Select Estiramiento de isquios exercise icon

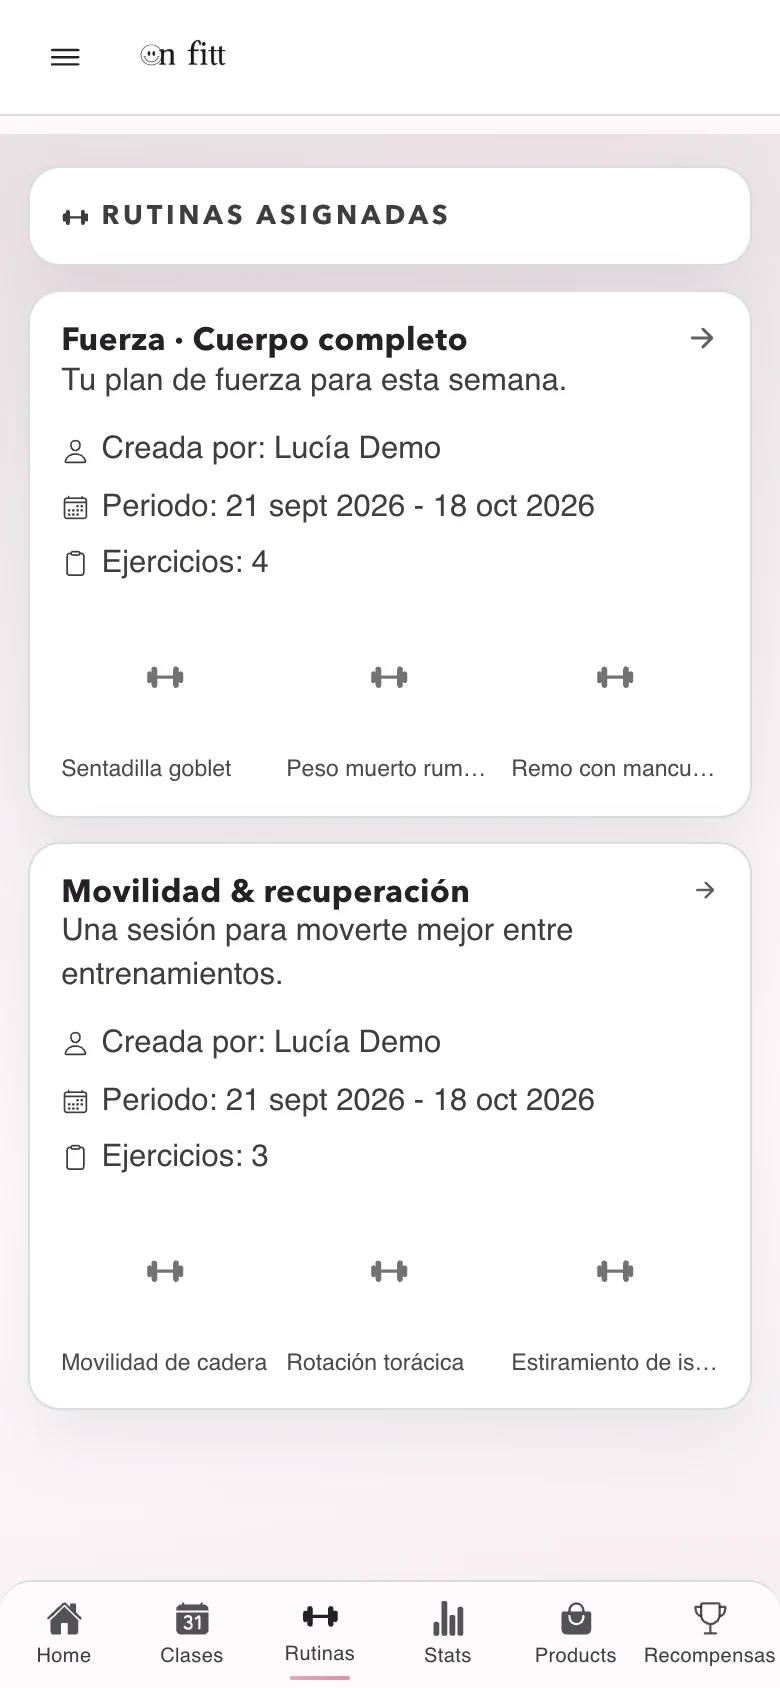click(x=615, y=1271)
